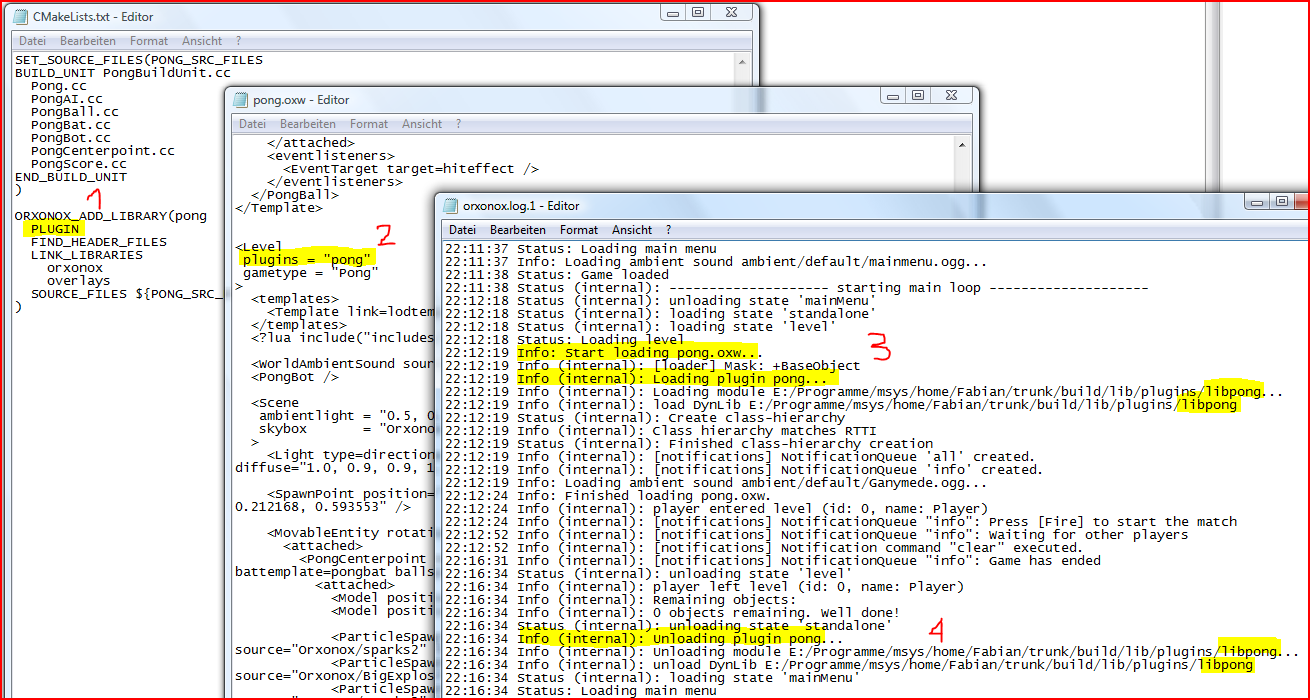Minimize the CMakeLists.txt editor window

(673, 12)
